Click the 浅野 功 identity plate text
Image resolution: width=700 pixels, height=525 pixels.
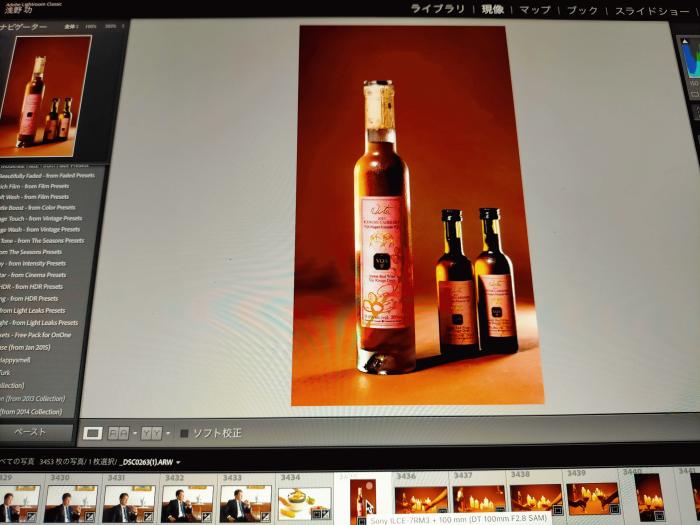[19, 9]
